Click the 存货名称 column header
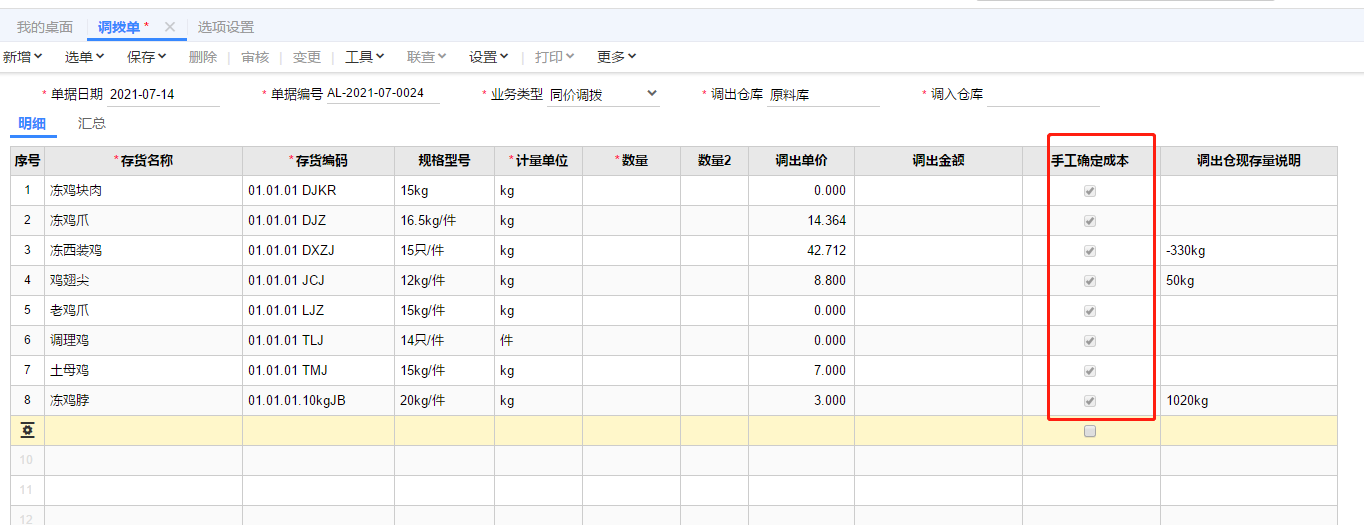 [x=144, y=161]
